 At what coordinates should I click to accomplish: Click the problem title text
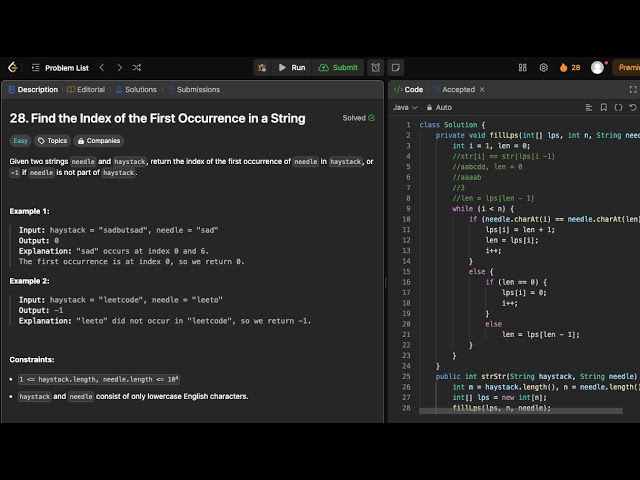[x=157, y=118]
